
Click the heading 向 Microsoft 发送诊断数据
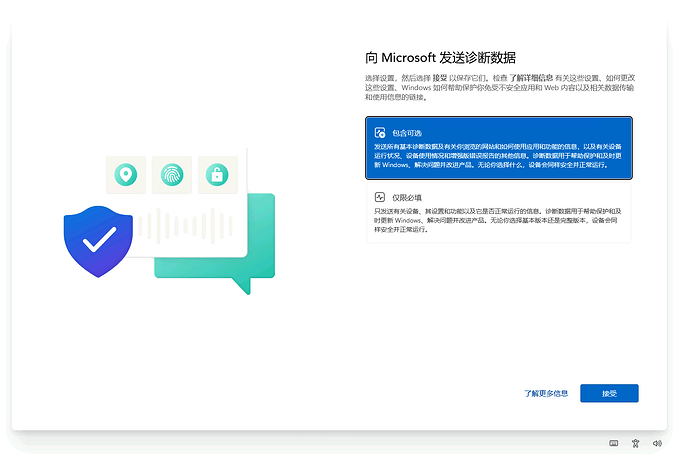pos(440,58)
